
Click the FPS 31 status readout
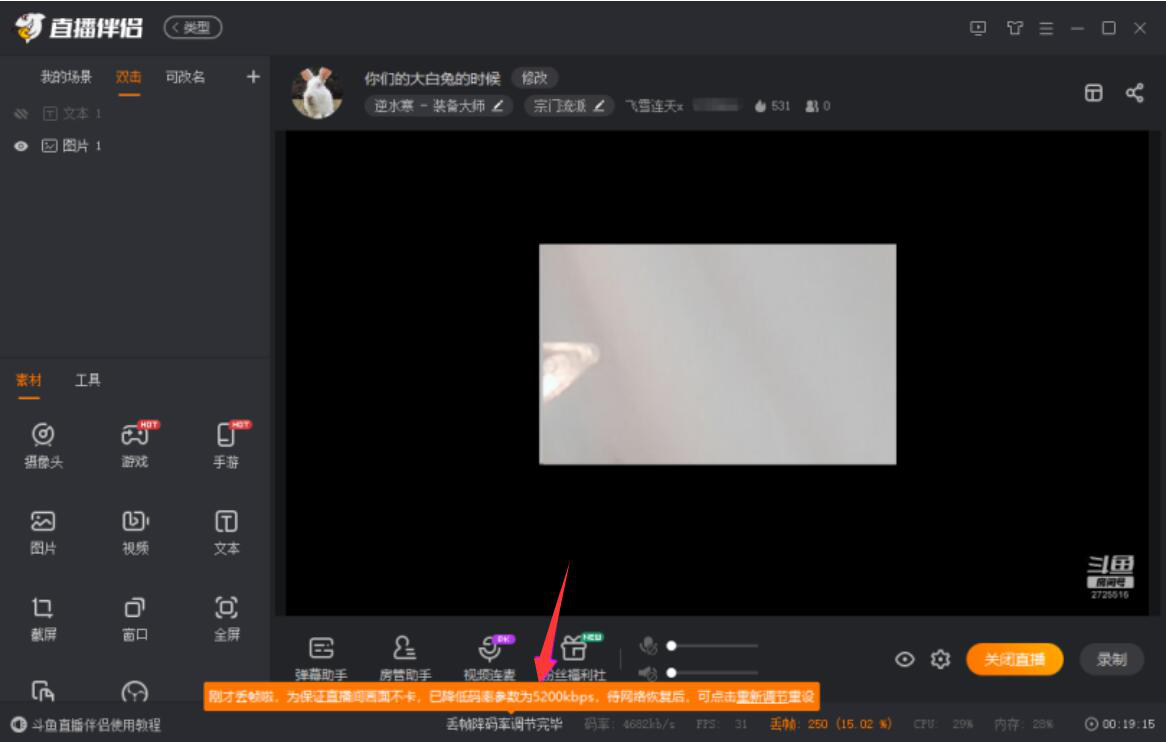coord(721,723)
